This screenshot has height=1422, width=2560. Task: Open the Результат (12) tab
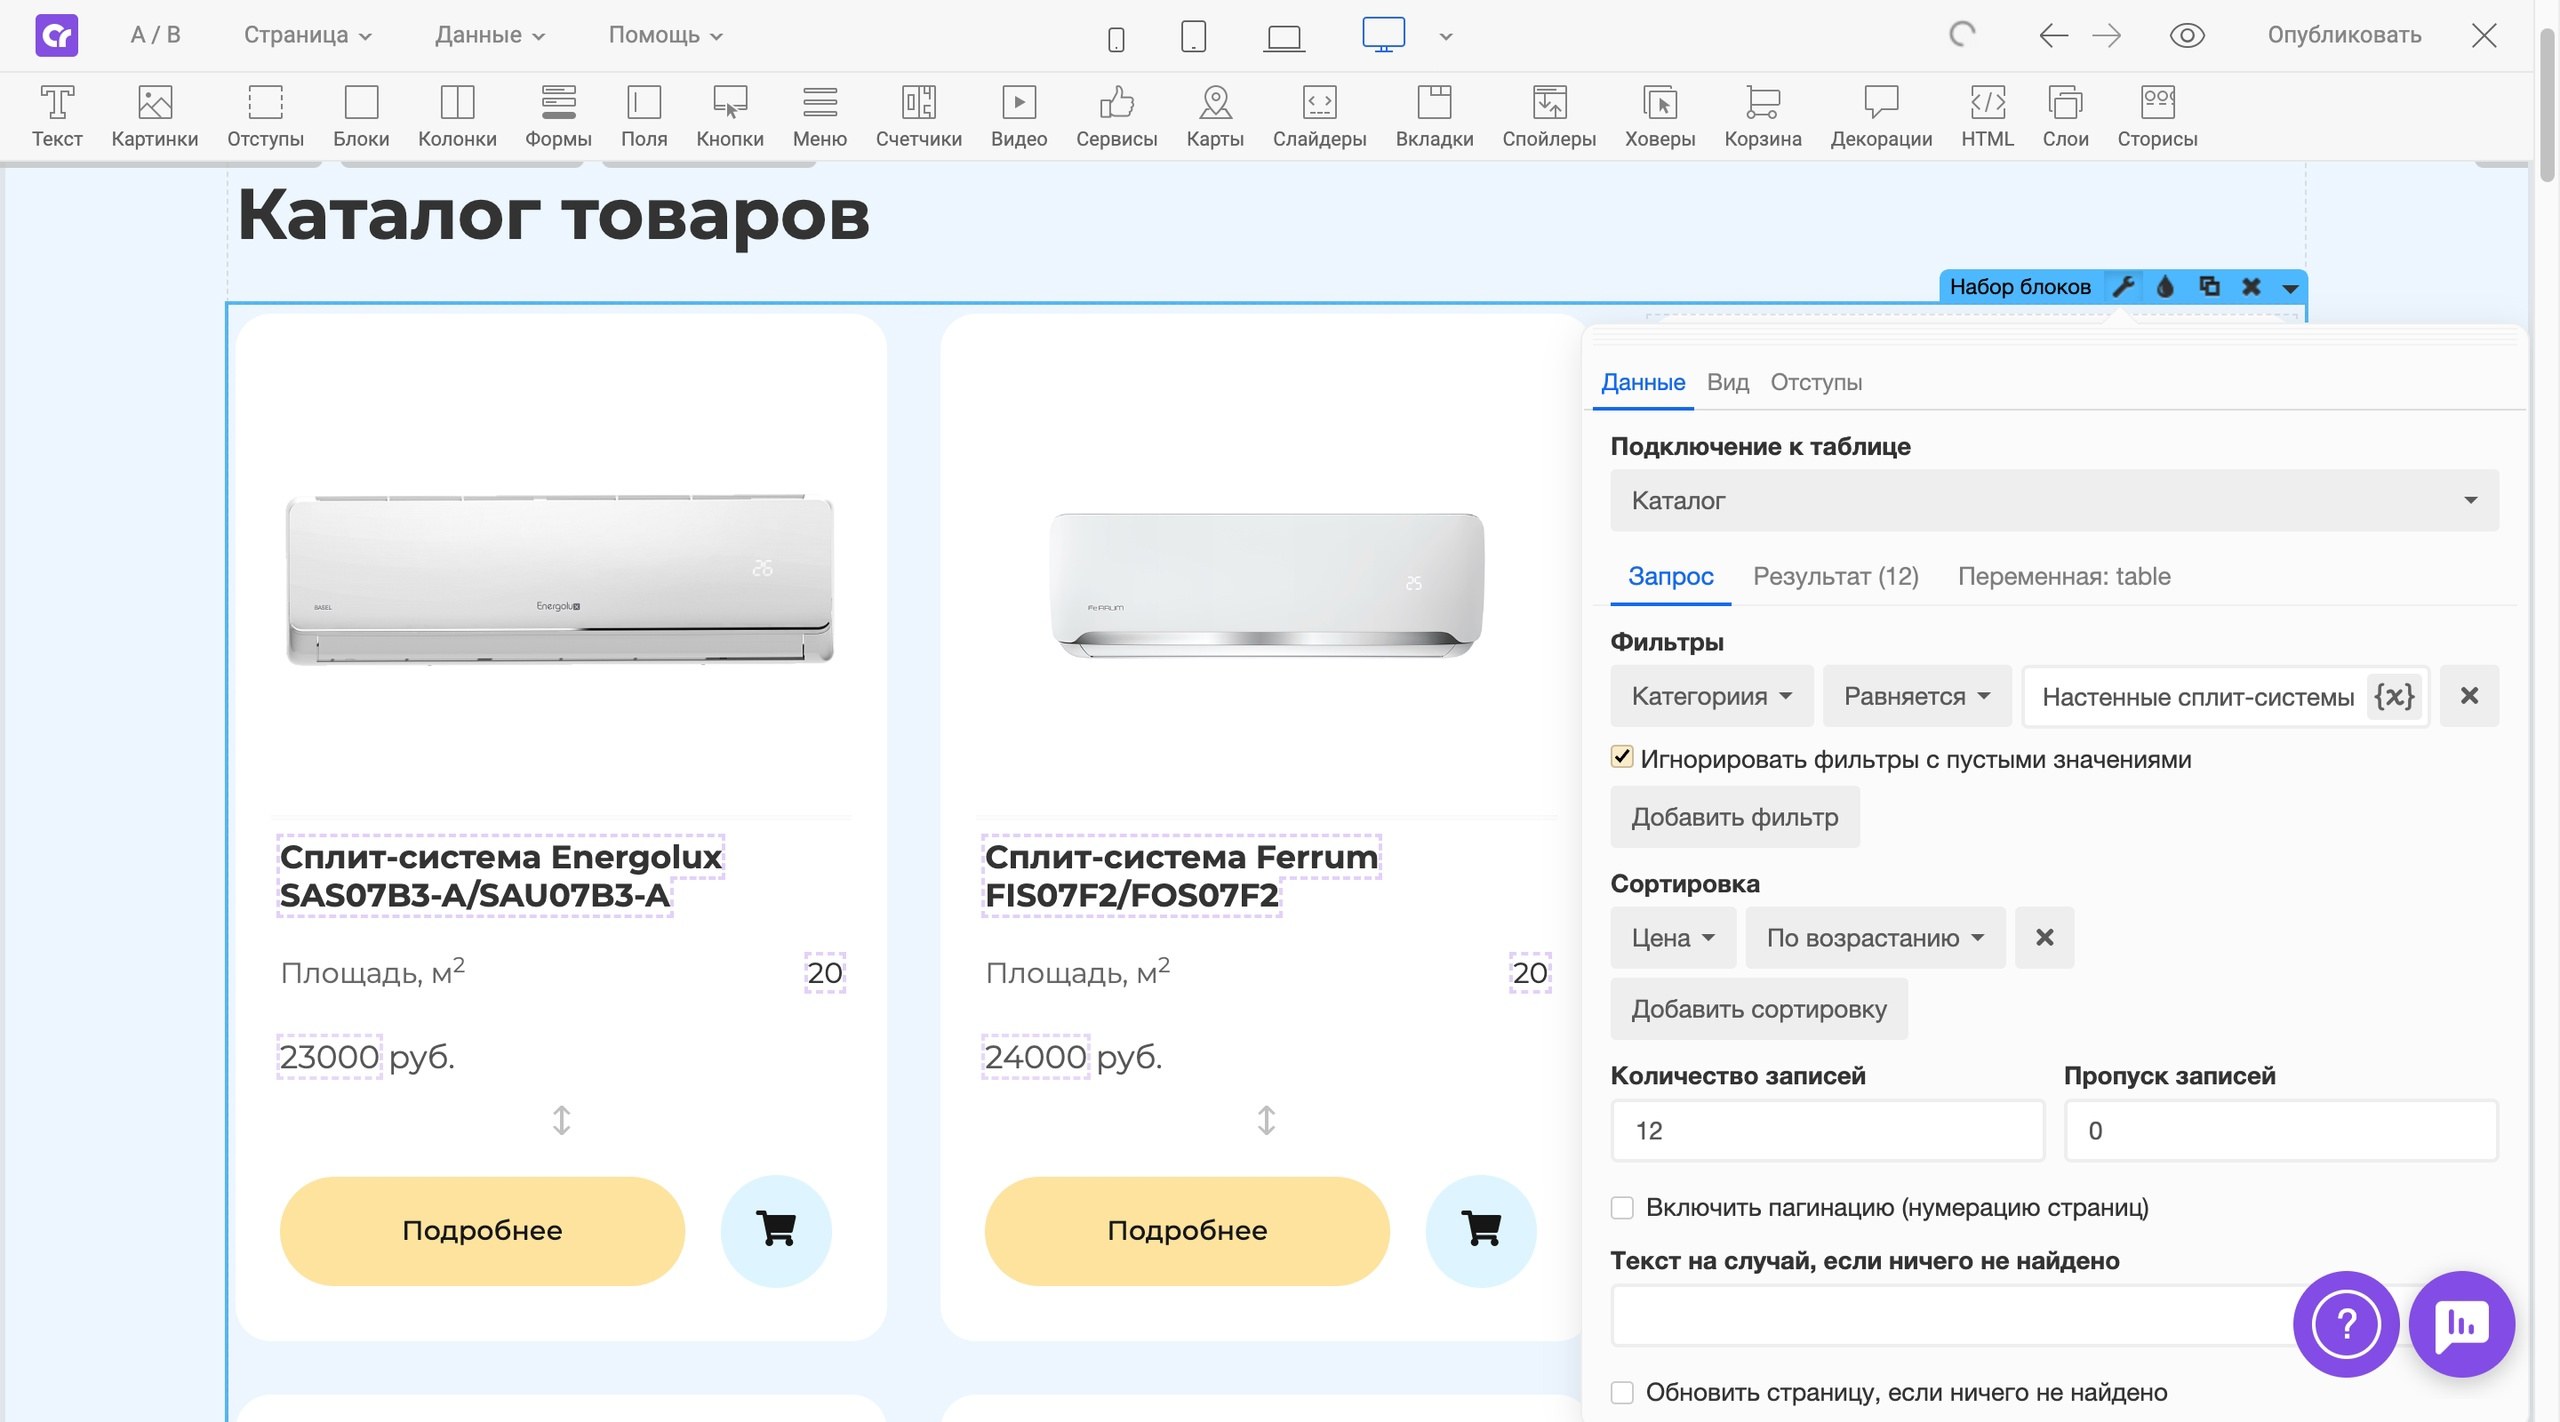1836,576
